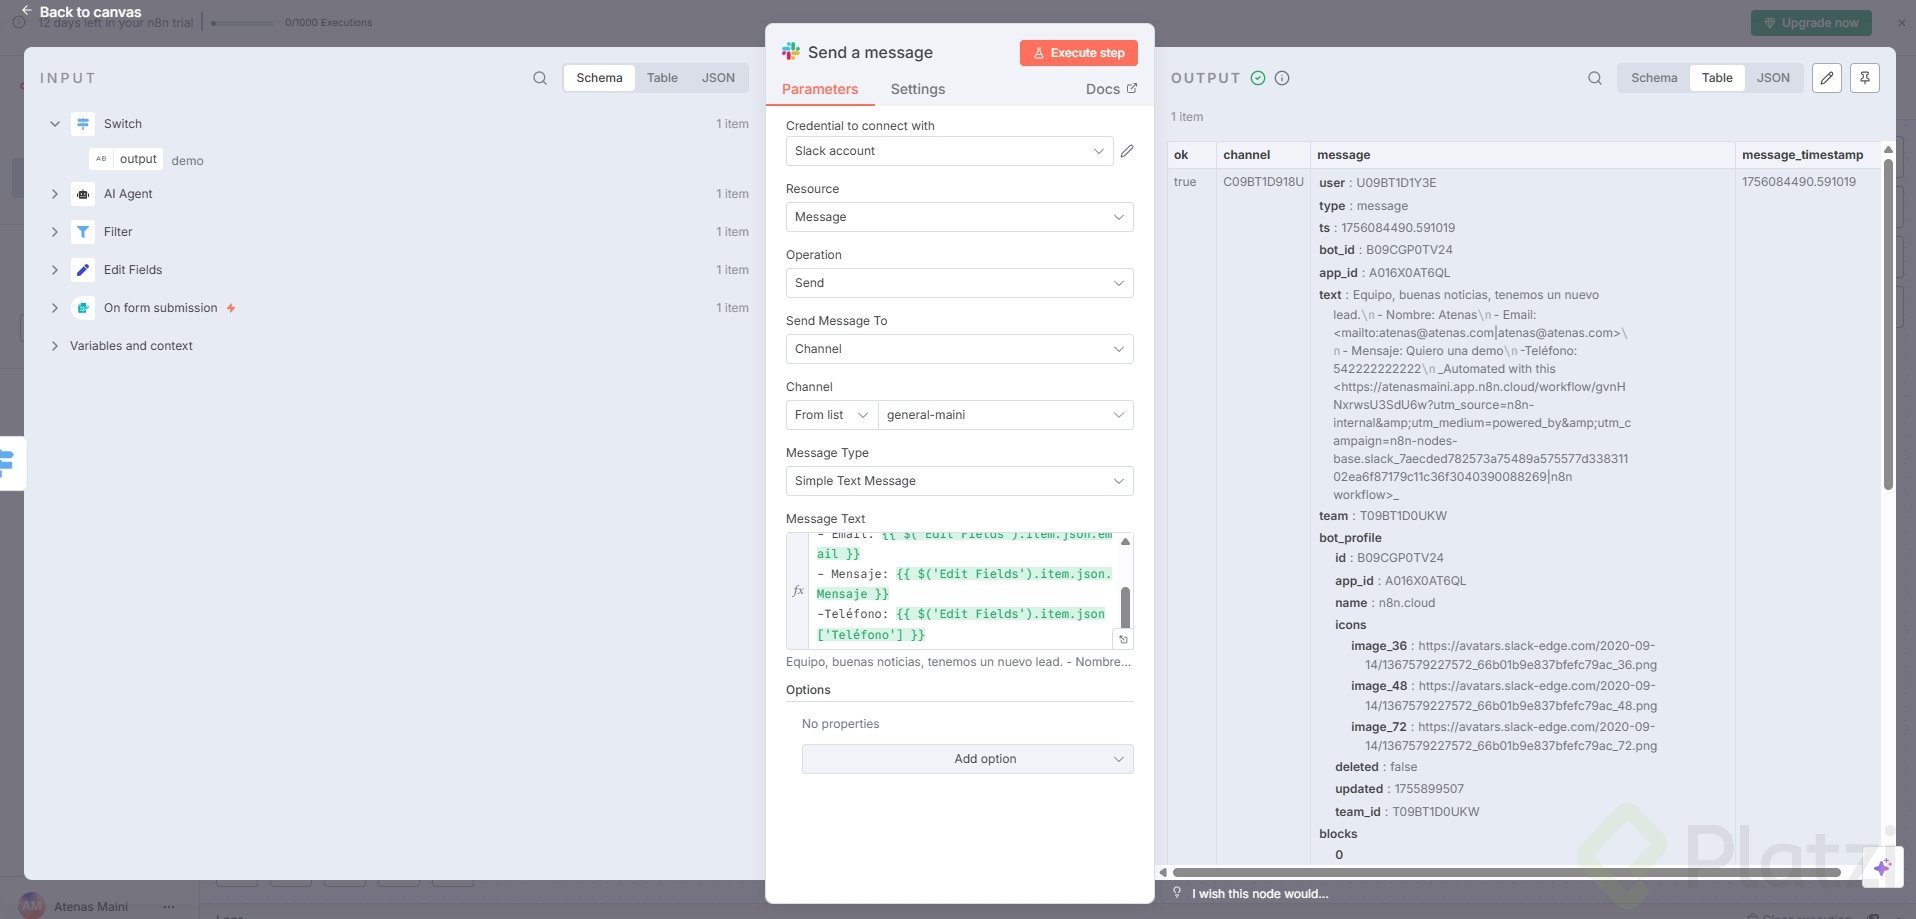Click the output success checkmark icon
Screen dimensions: 1916x919
pyautogui.click(x=1258, y=78)
